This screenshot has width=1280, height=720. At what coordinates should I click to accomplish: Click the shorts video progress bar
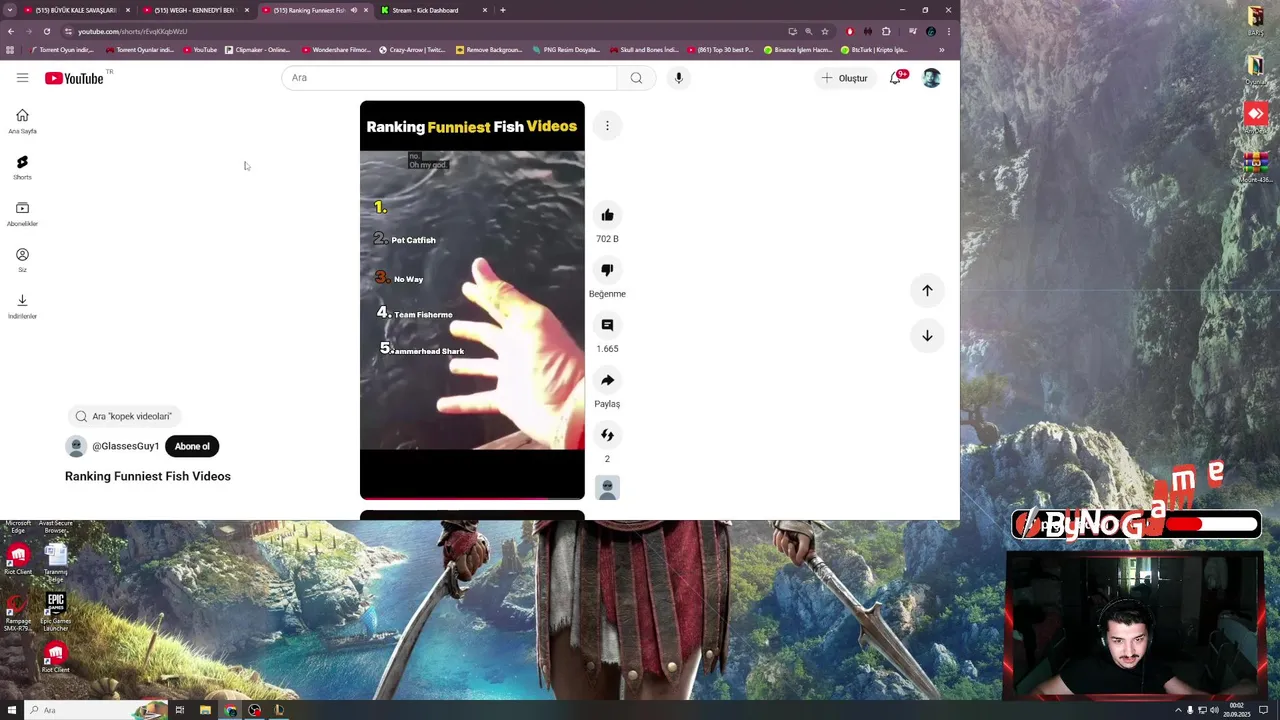tap(472, 497)
